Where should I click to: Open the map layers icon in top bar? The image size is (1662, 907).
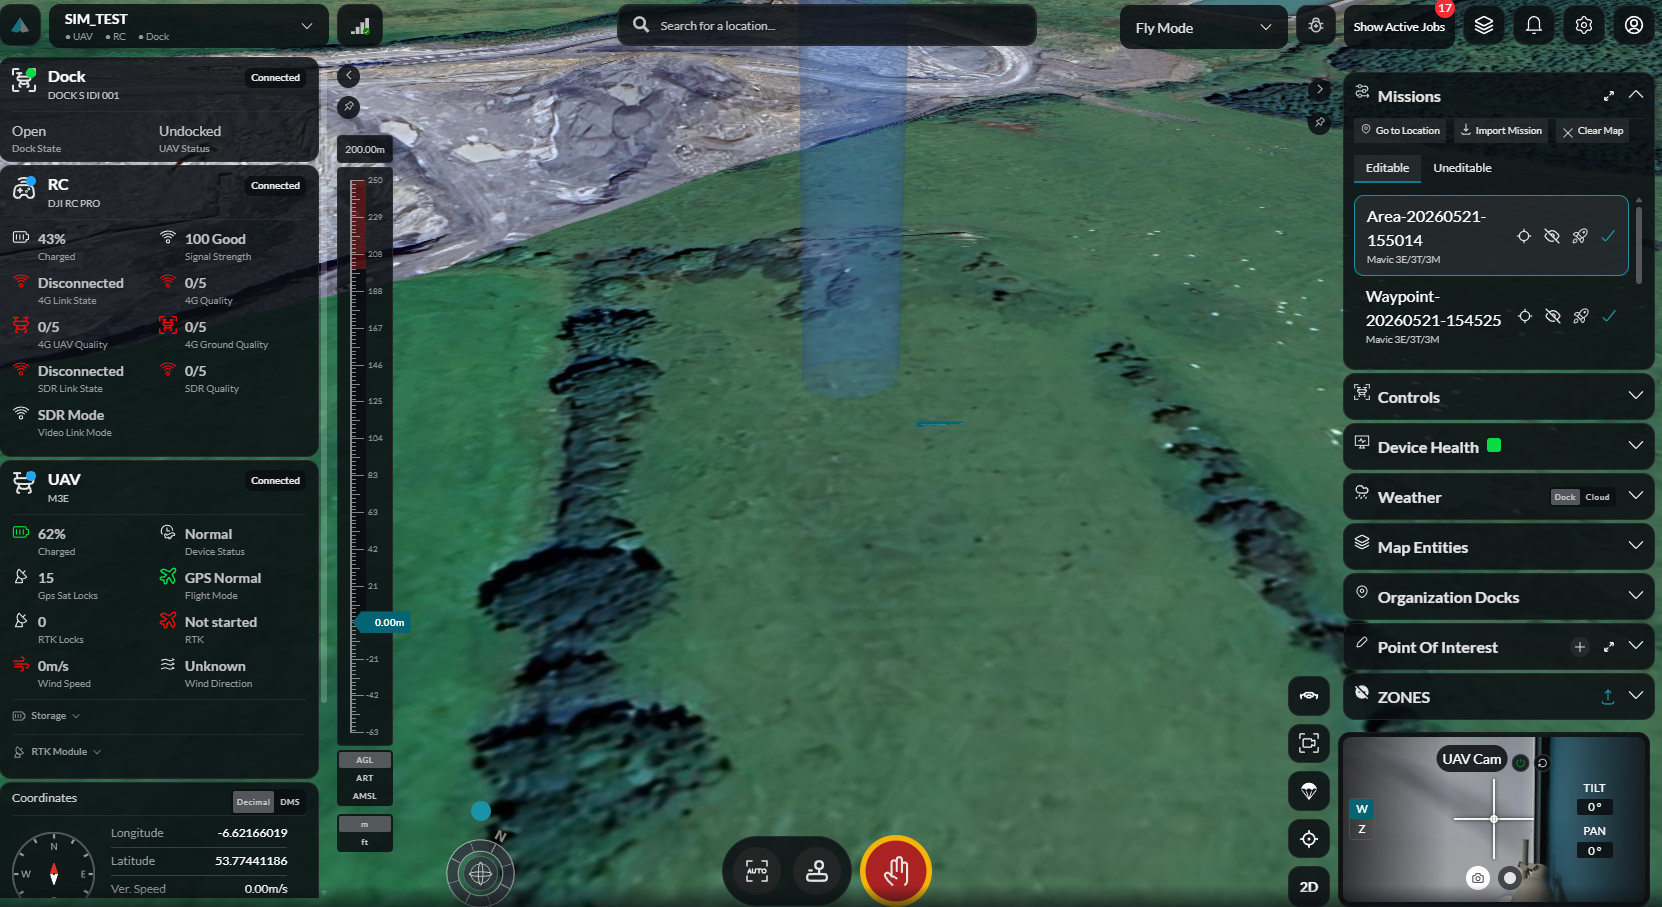[x=1484, y=26]
